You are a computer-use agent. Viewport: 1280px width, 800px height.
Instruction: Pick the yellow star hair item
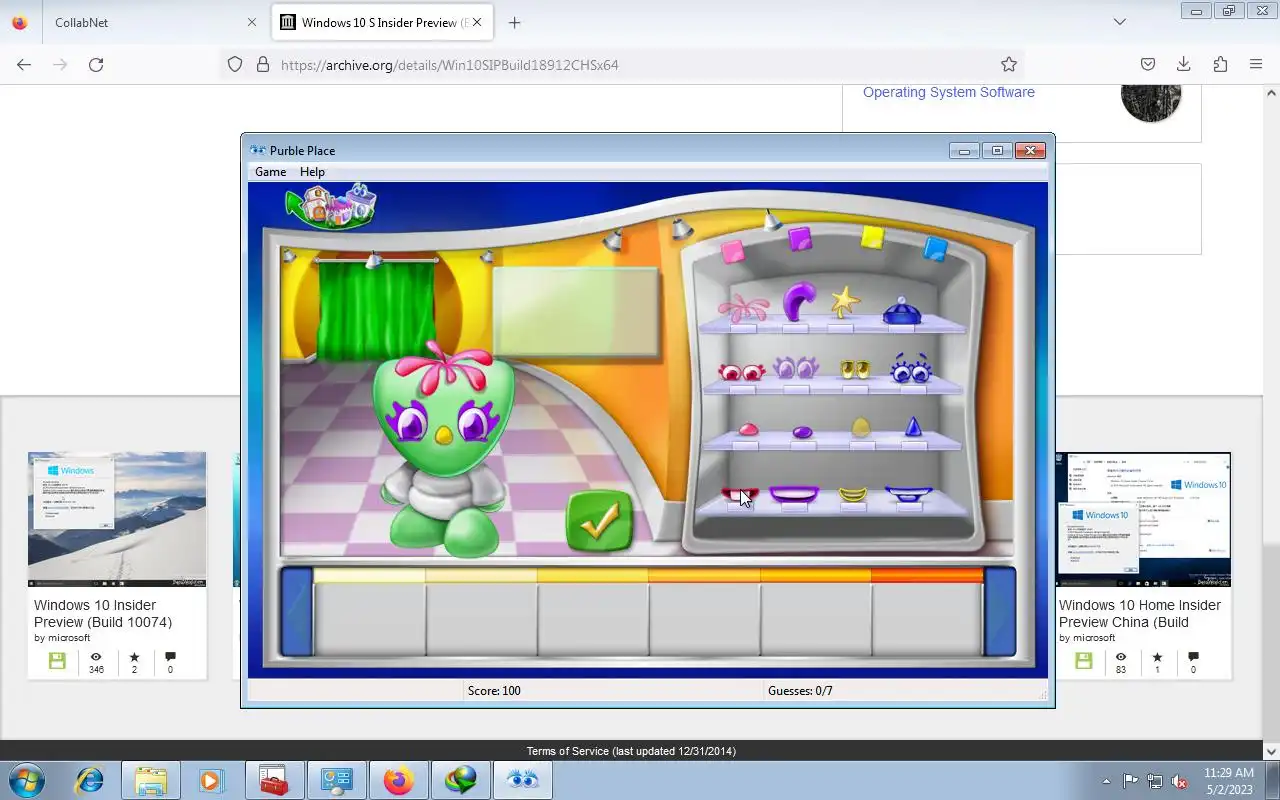click(x=846, y=302)
